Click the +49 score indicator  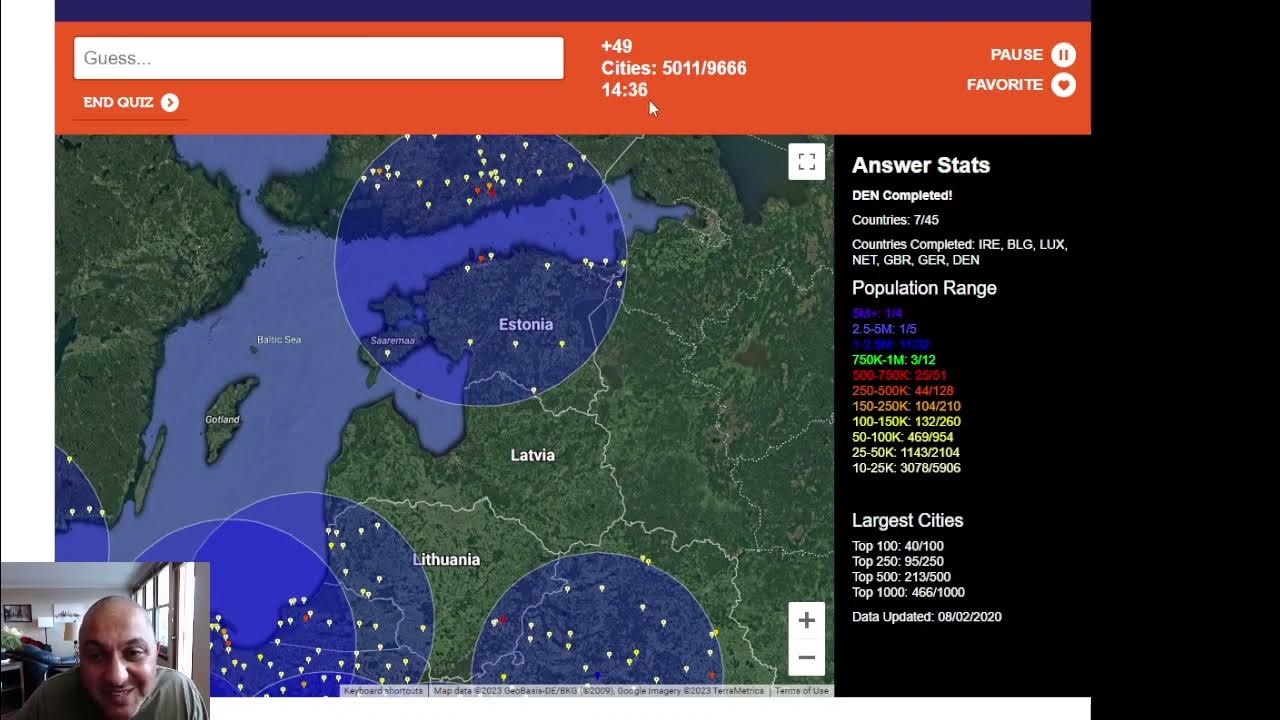tap(616, 46)
